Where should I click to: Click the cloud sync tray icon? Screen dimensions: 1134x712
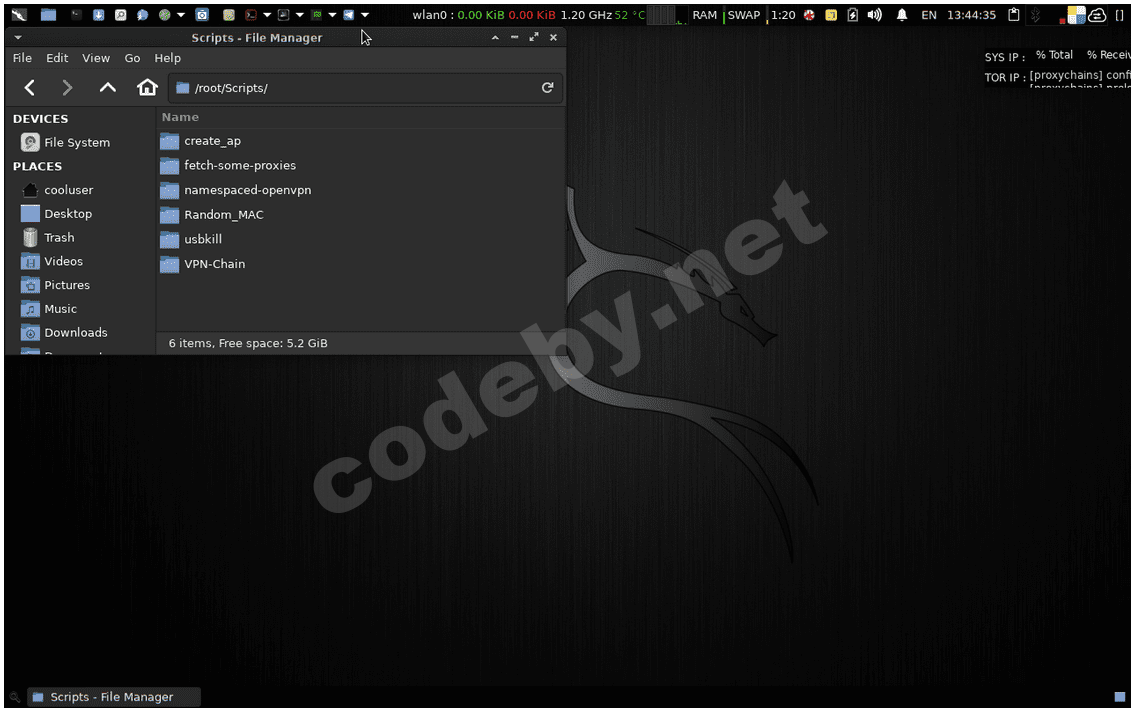click(1097, 14)
